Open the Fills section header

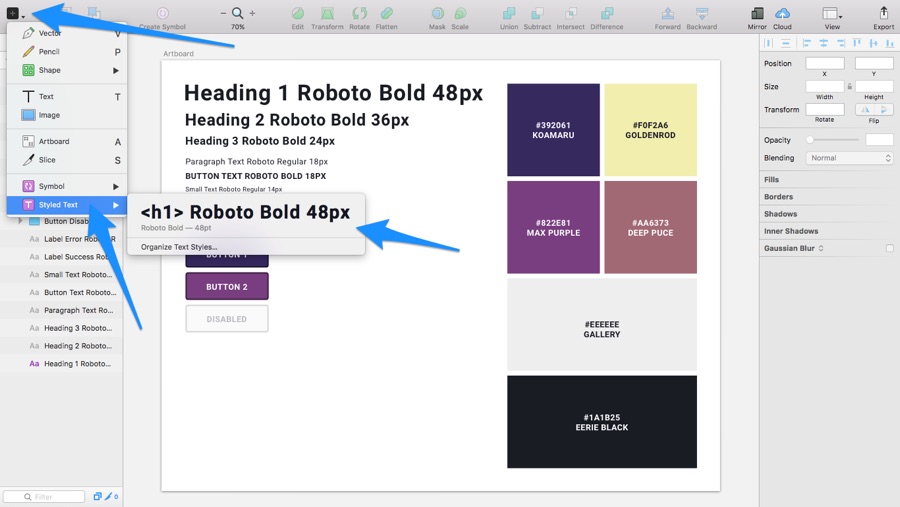[771, 180]
